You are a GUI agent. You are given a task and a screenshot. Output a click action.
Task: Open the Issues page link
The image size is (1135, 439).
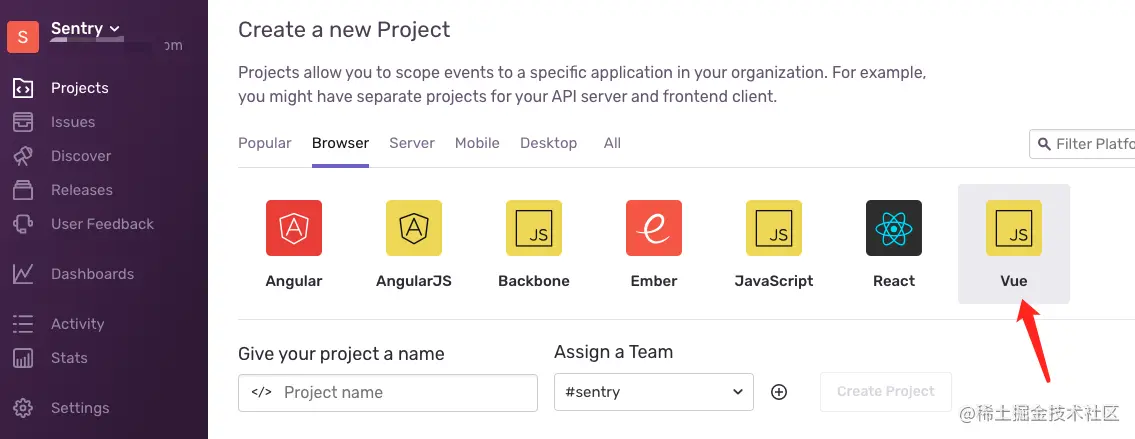pyautogui.click(x=73, y=122)
